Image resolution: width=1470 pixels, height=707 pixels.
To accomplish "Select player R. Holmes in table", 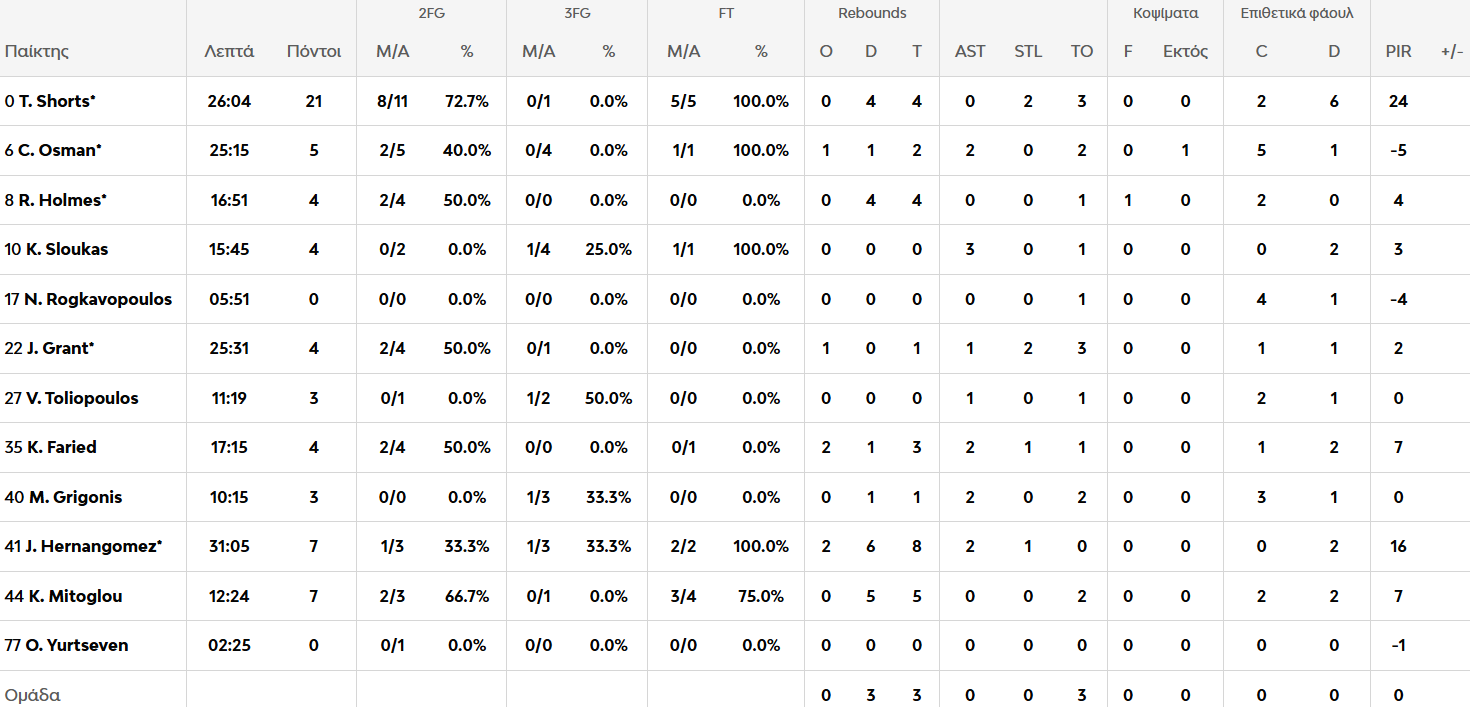I will coord(61,200).
